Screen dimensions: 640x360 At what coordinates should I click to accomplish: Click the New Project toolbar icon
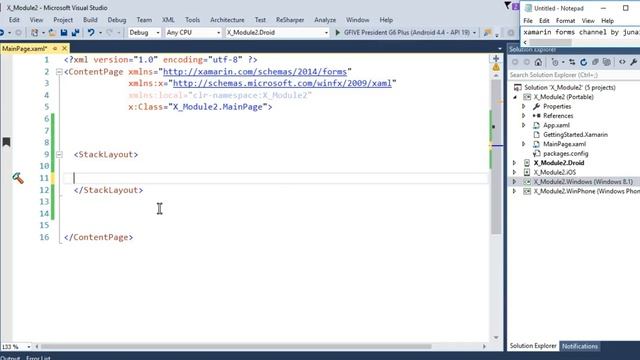pyautogui.click(x=35, y=33)
